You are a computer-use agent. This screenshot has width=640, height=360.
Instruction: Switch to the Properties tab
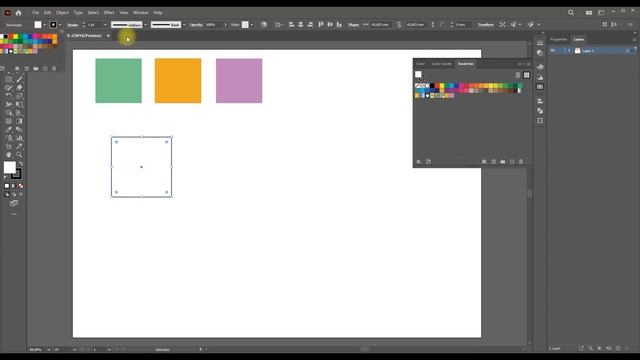click(559, 39)
